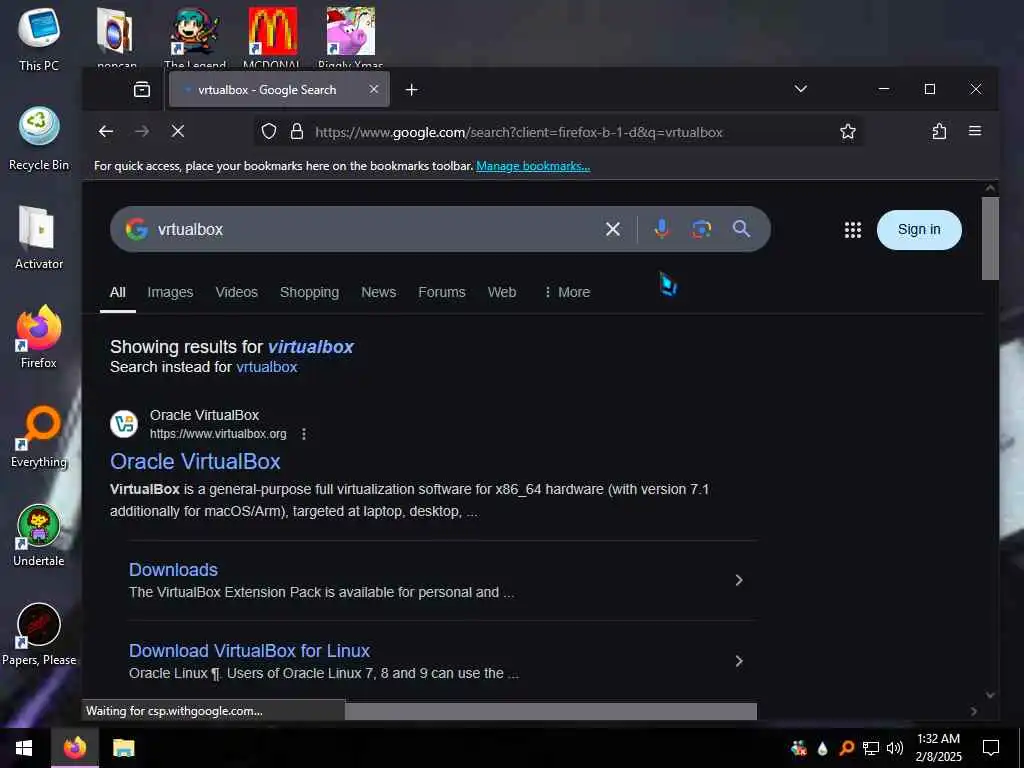The height and width of the screenshot is (768, 1024).
Task: Expand Download VirtualBox for Linux chevron
Action: 739,661
